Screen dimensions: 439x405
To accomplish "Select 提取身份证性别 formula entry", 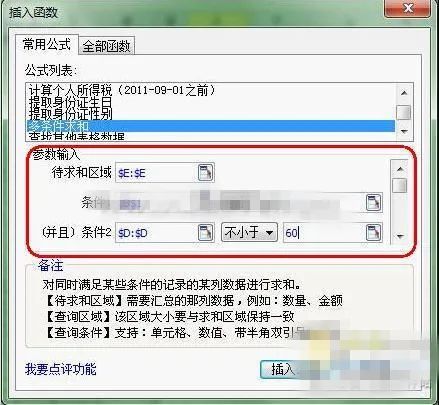I will pos(71,114).
